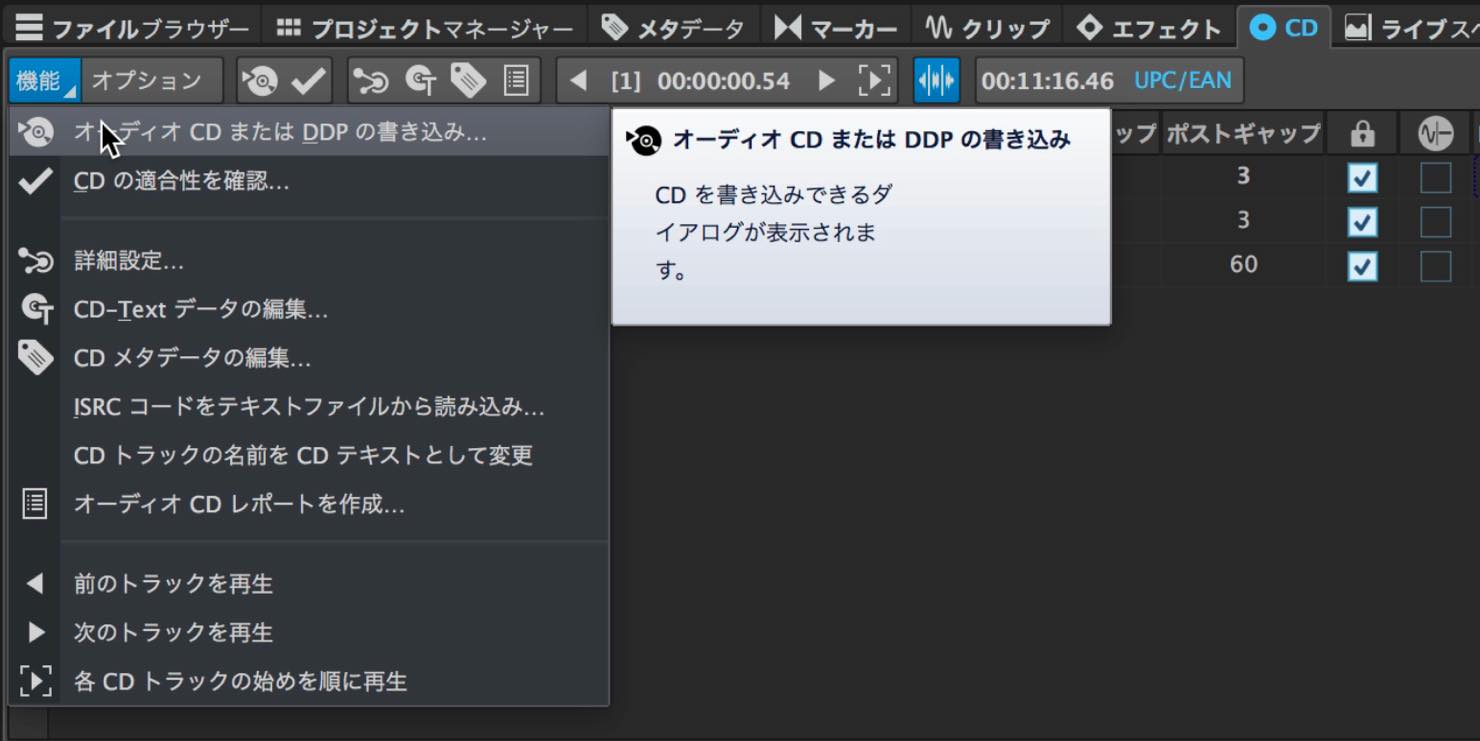Select 各 CD トラックの始めを順に再生
The image size is (1480, 741).
coord(309,682)
